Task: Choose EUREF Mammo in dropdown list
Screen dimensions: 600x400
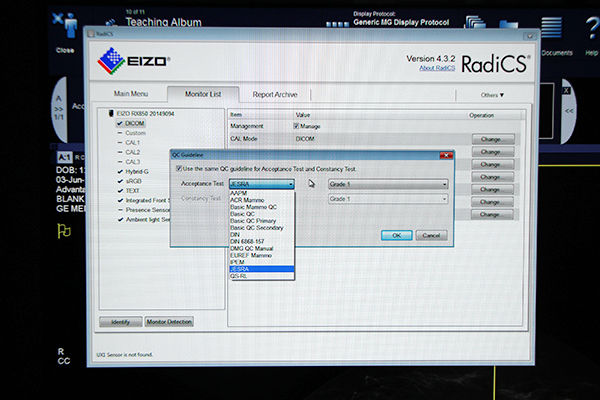Action: 252,255
